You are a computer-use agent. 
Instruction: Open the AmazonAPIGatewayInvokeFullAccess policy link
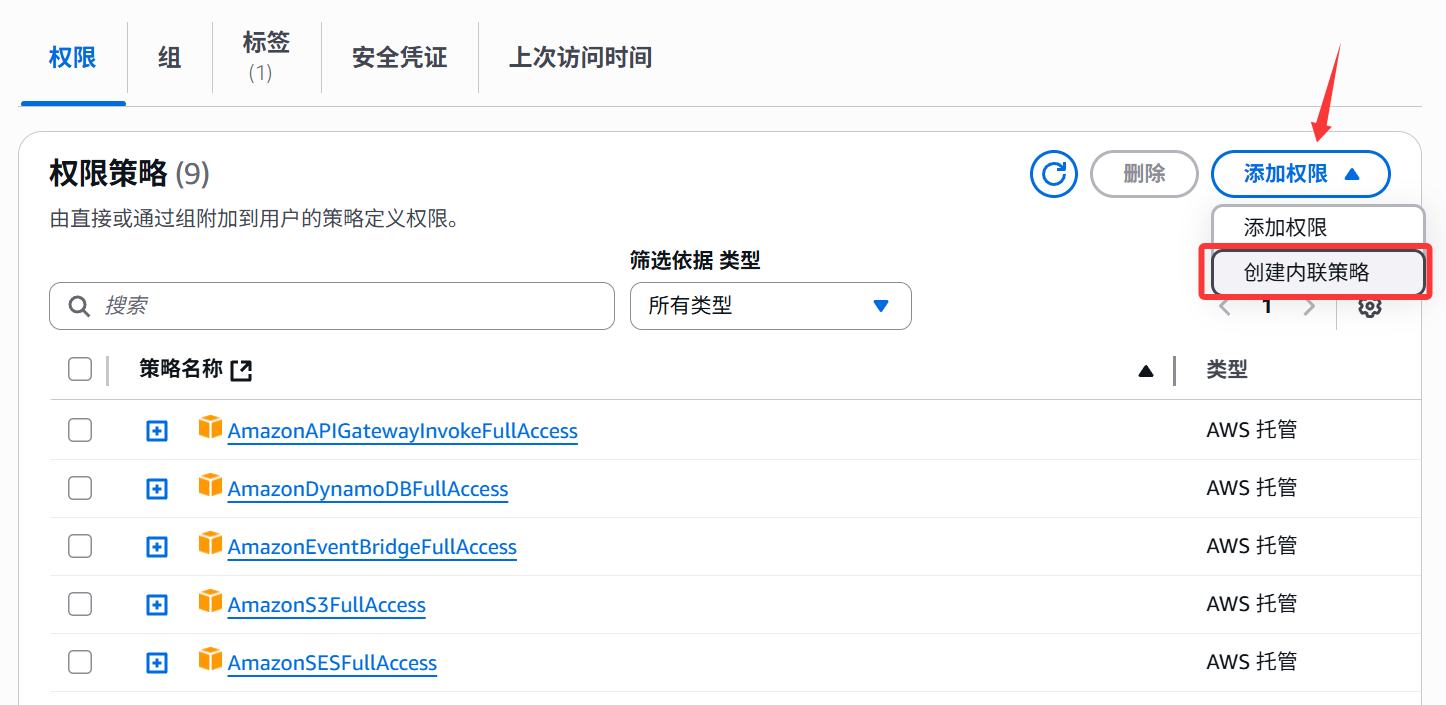(x=403, y=431)
